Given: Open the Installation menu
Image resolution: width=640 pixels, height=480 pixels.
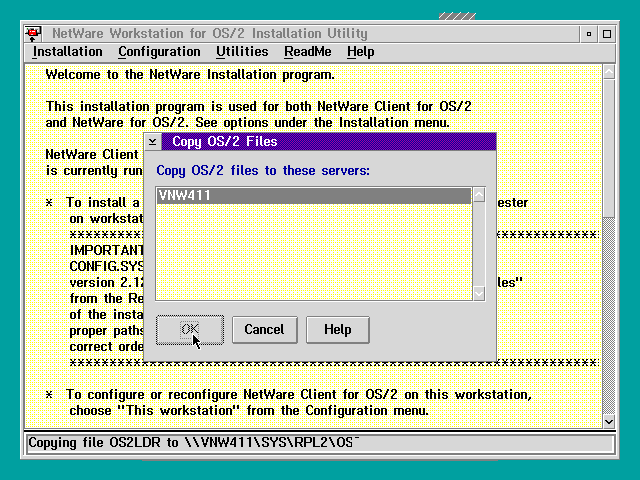Looking at the screenshot, I should coord(67,52).
